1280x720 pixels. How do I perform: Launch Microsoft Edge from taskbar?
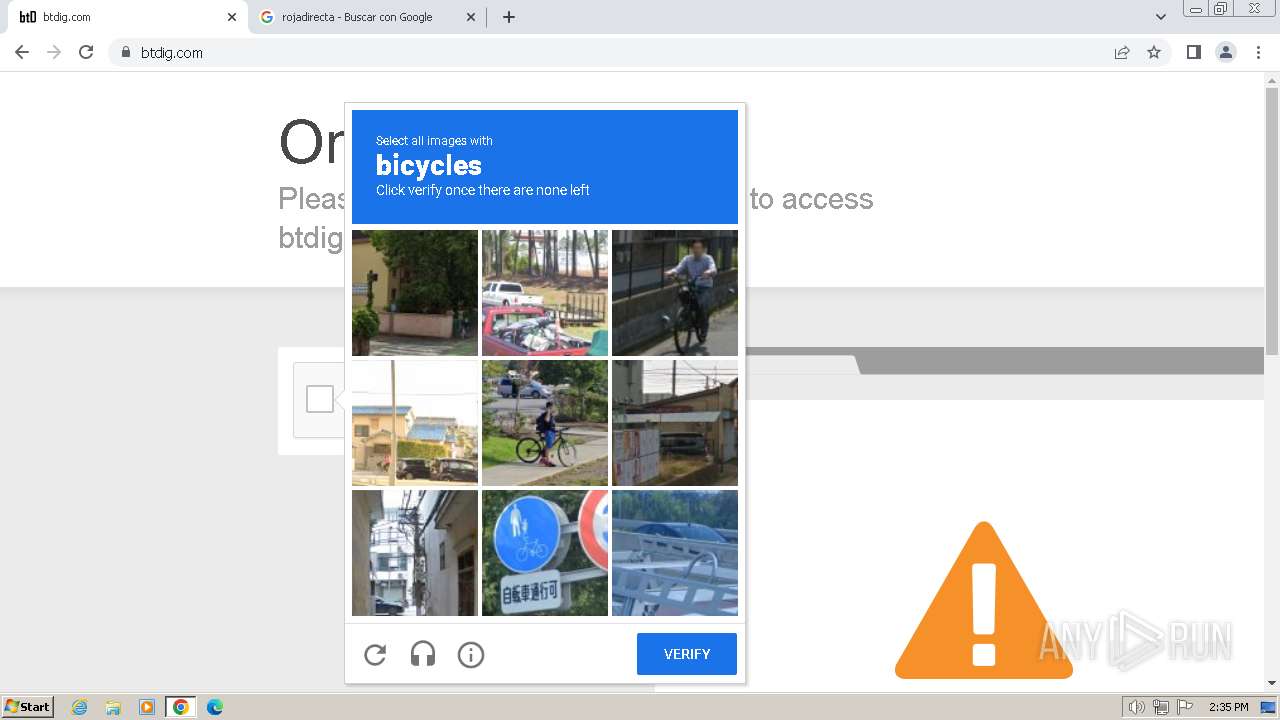tap(215, 707)
